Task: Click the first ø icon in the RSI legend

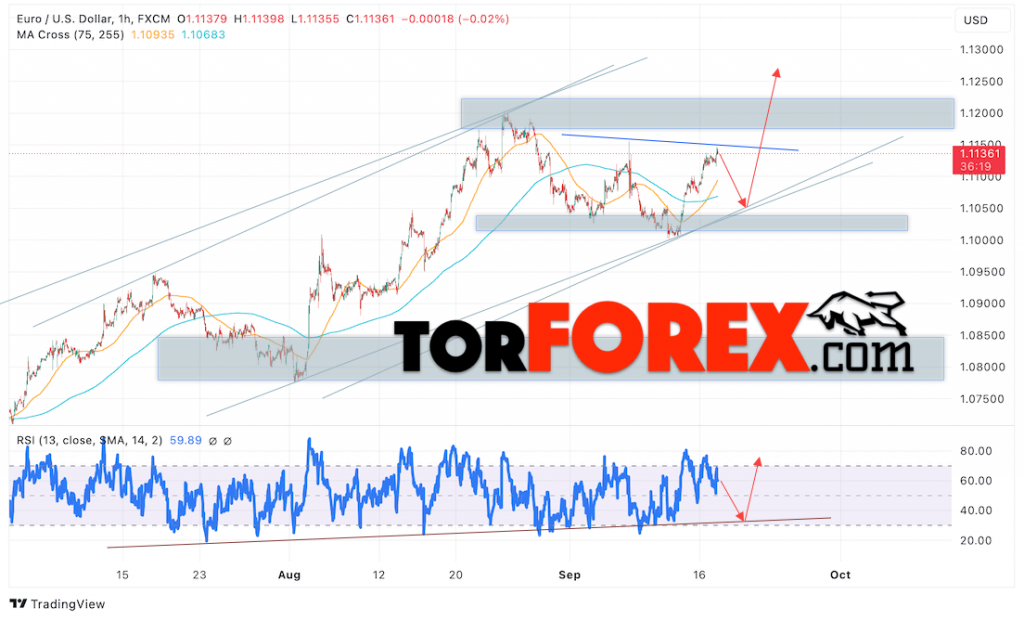Action: point(213,440)
